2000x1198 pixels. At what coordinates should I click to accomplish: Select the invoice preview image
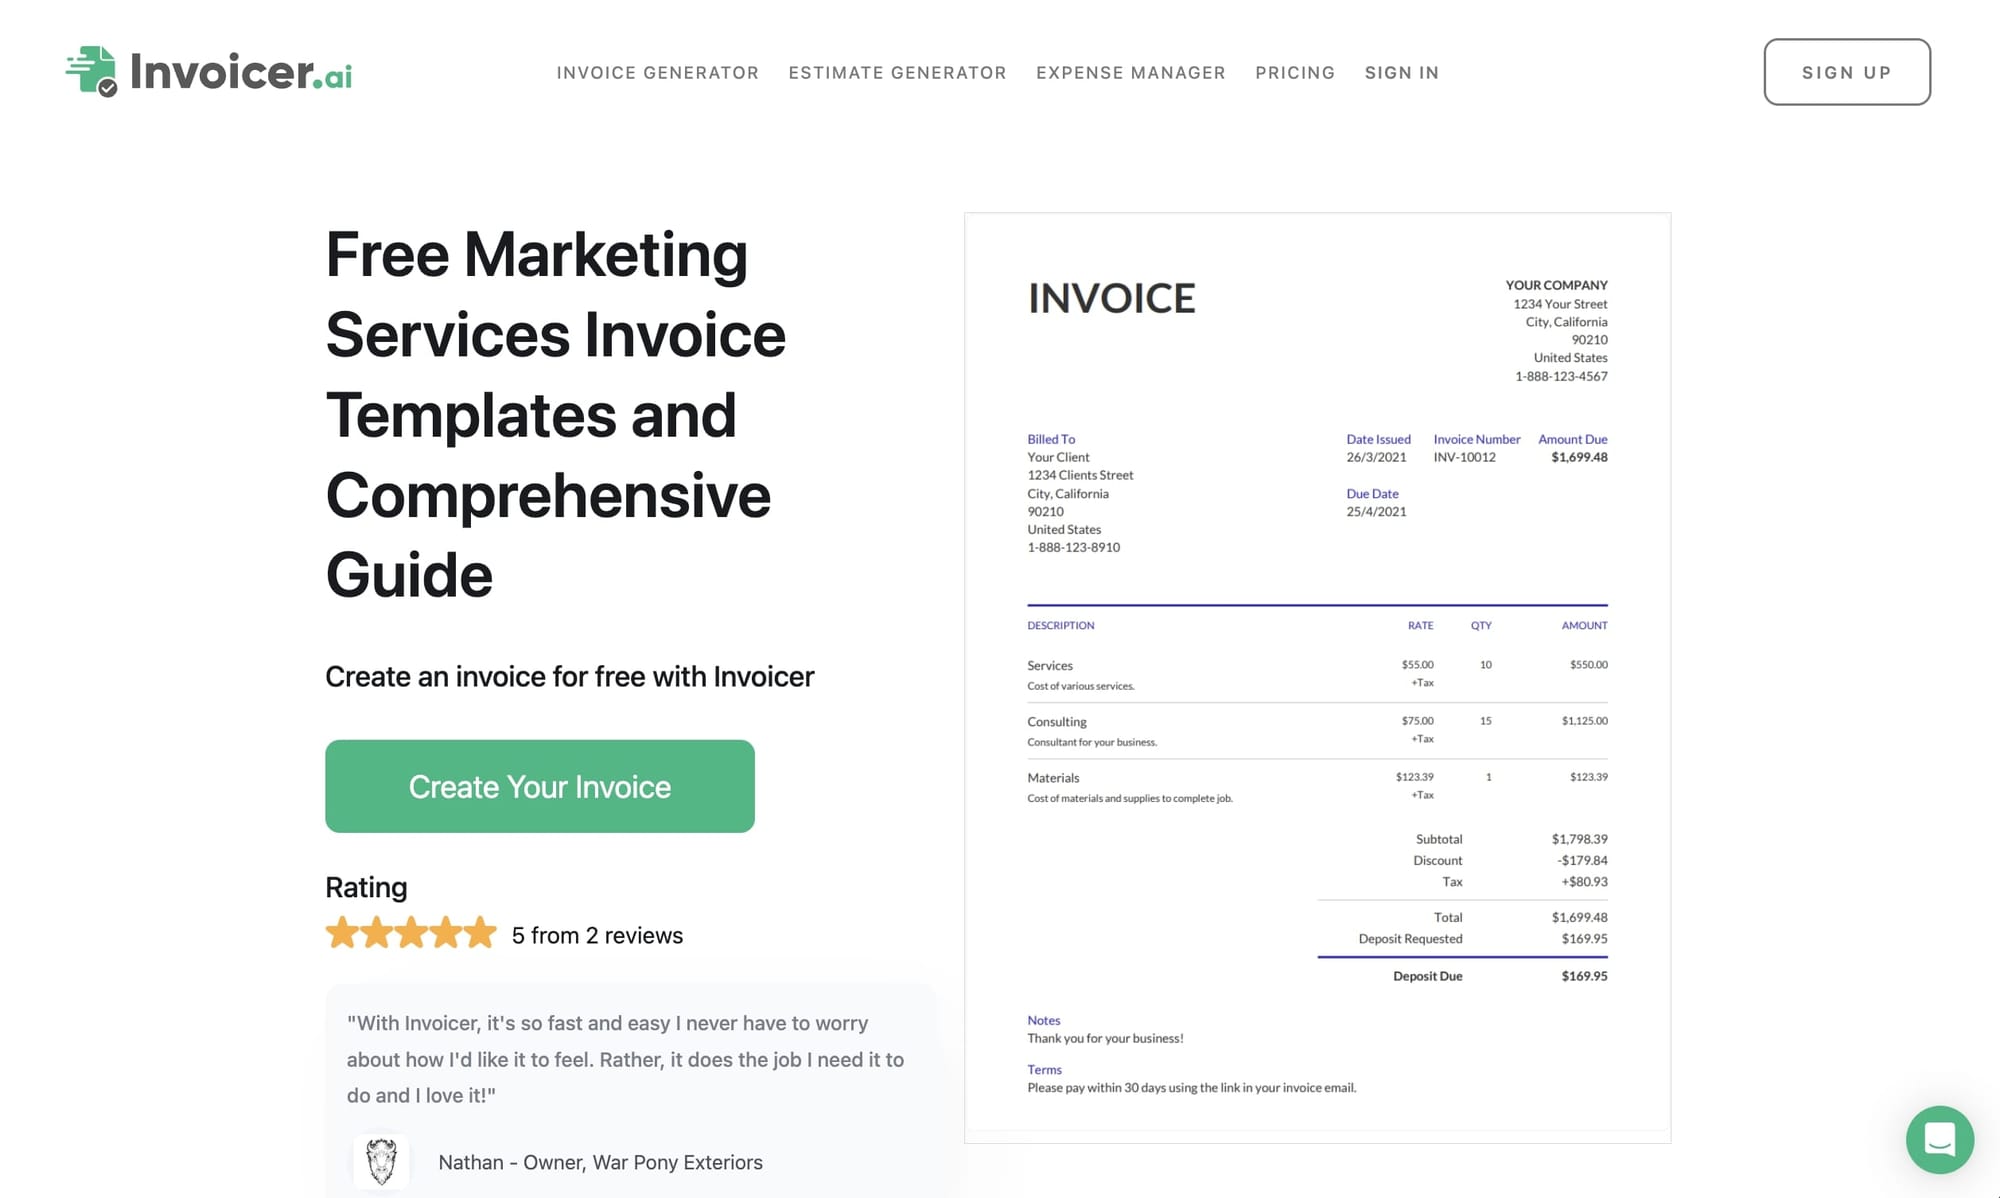1317,676
